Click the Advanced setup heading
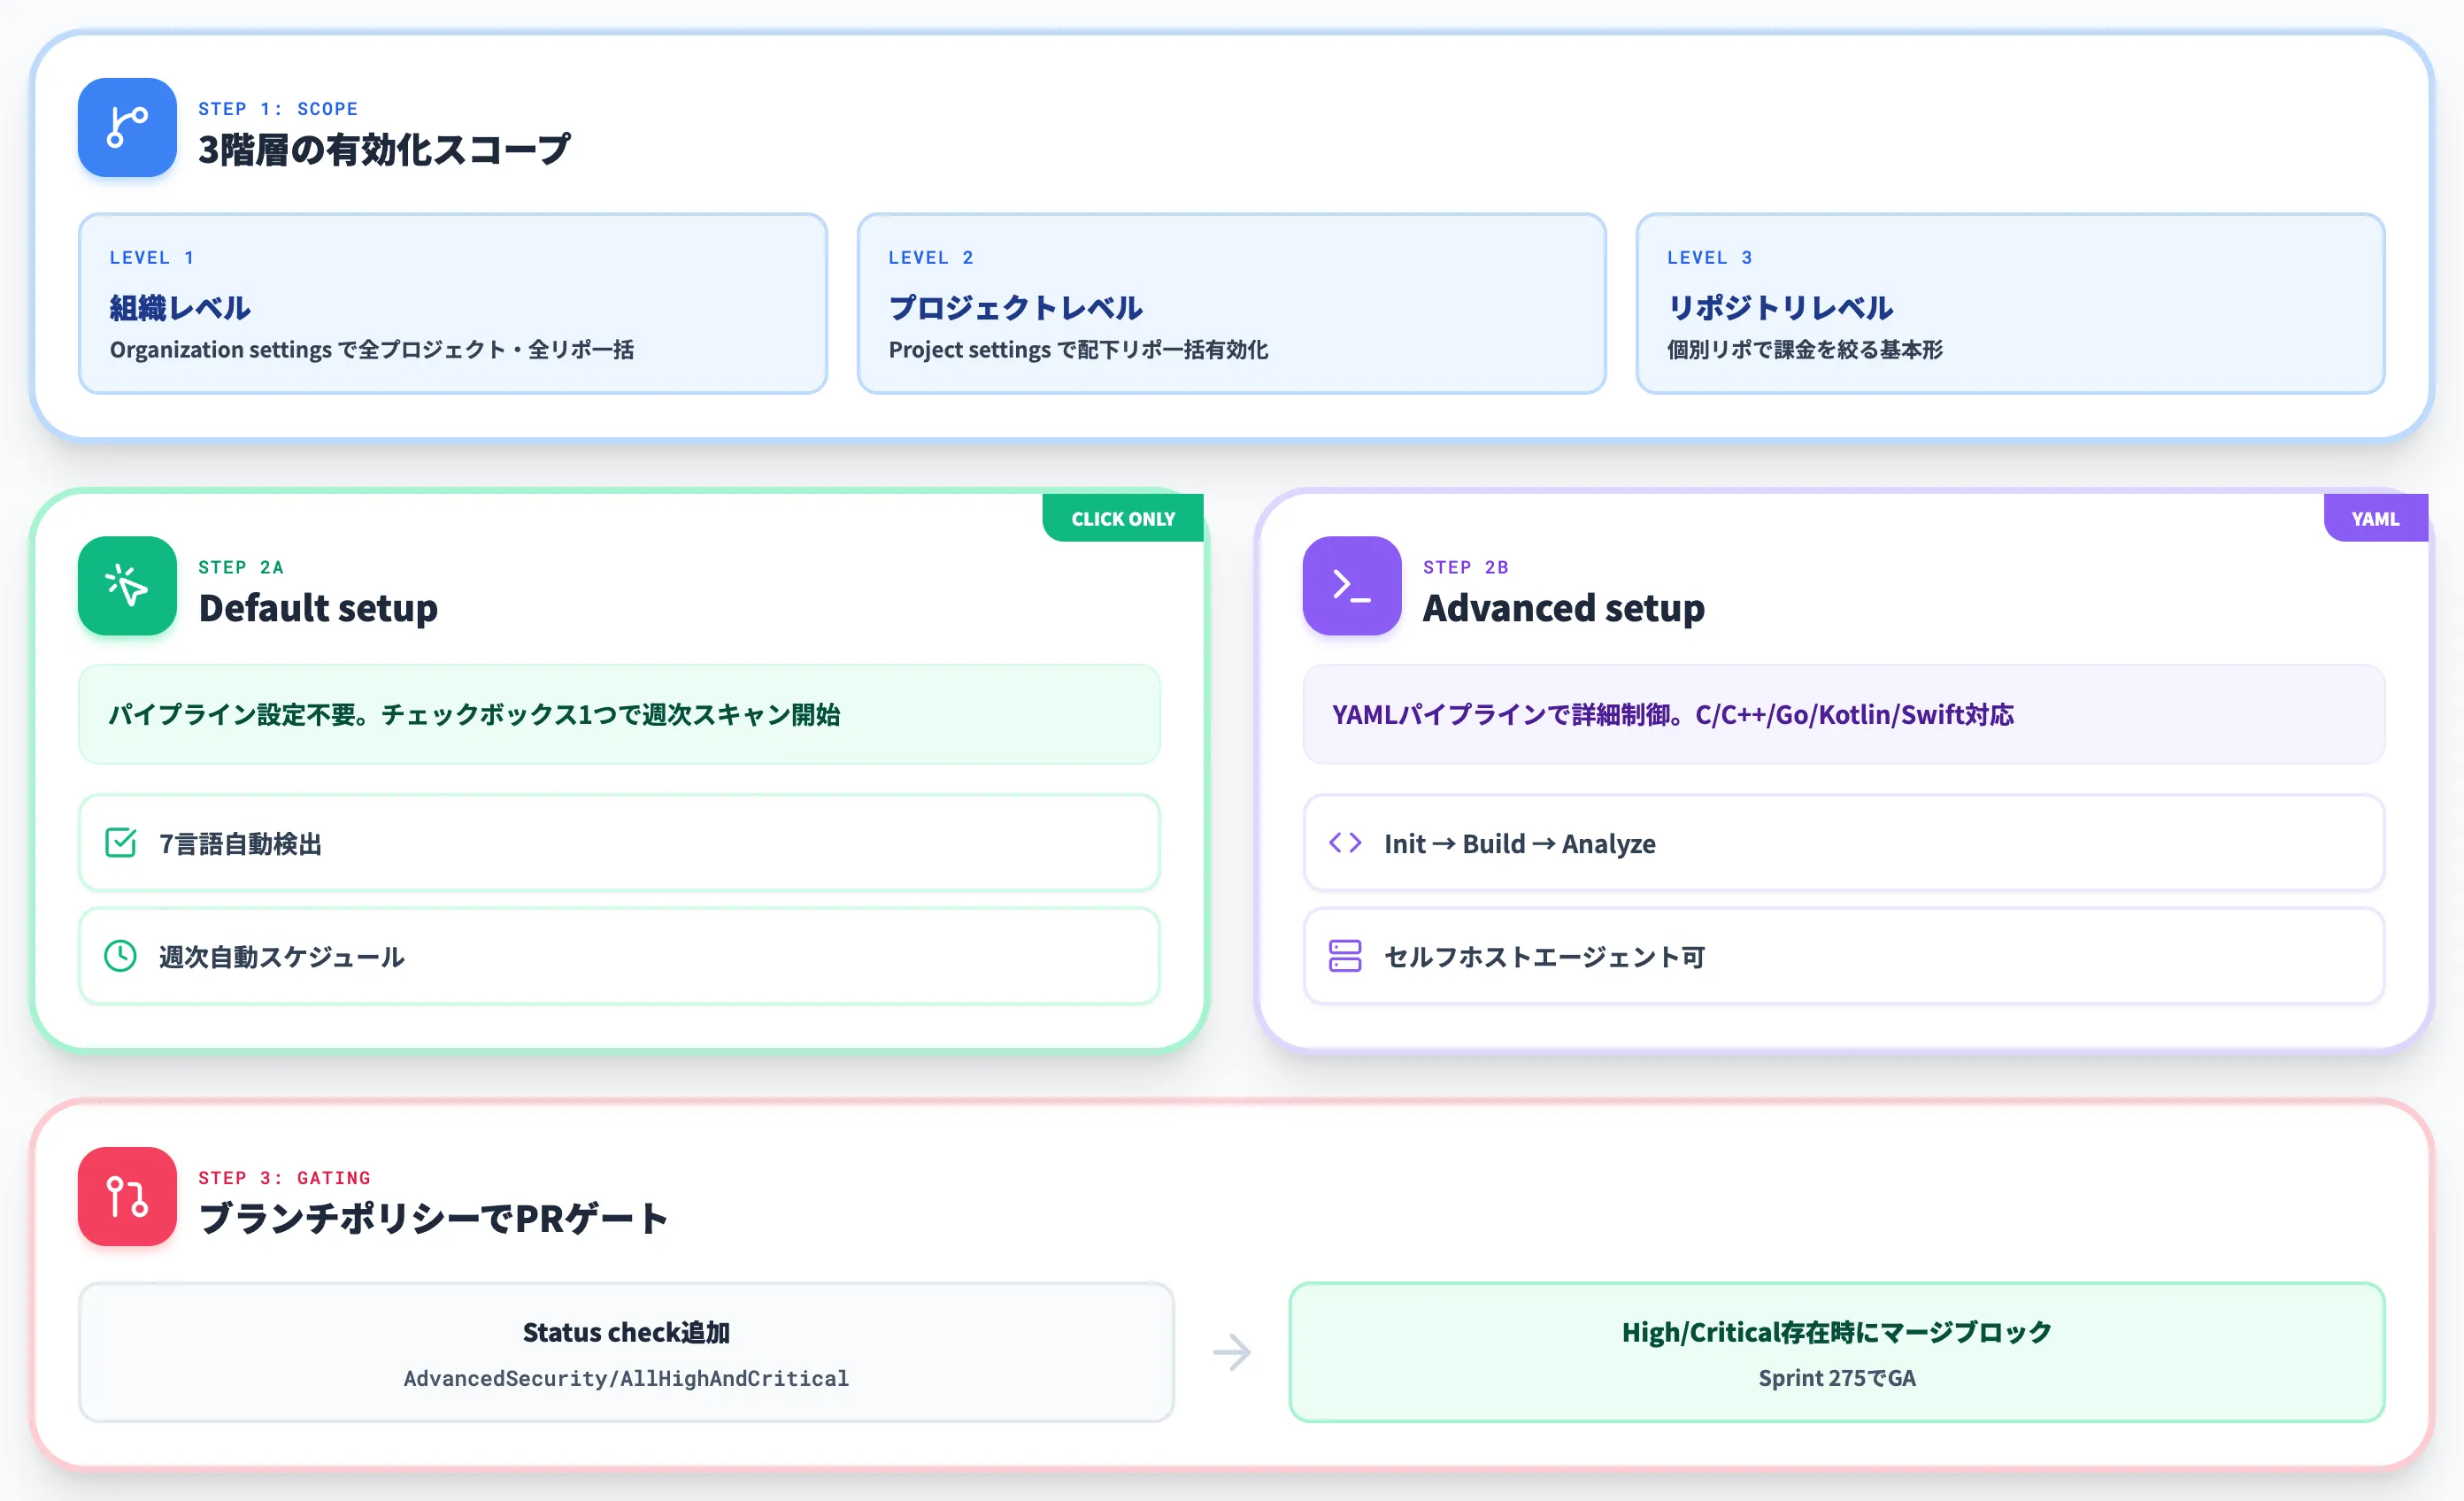2464x1501 pixels. tap(1563, 608)
